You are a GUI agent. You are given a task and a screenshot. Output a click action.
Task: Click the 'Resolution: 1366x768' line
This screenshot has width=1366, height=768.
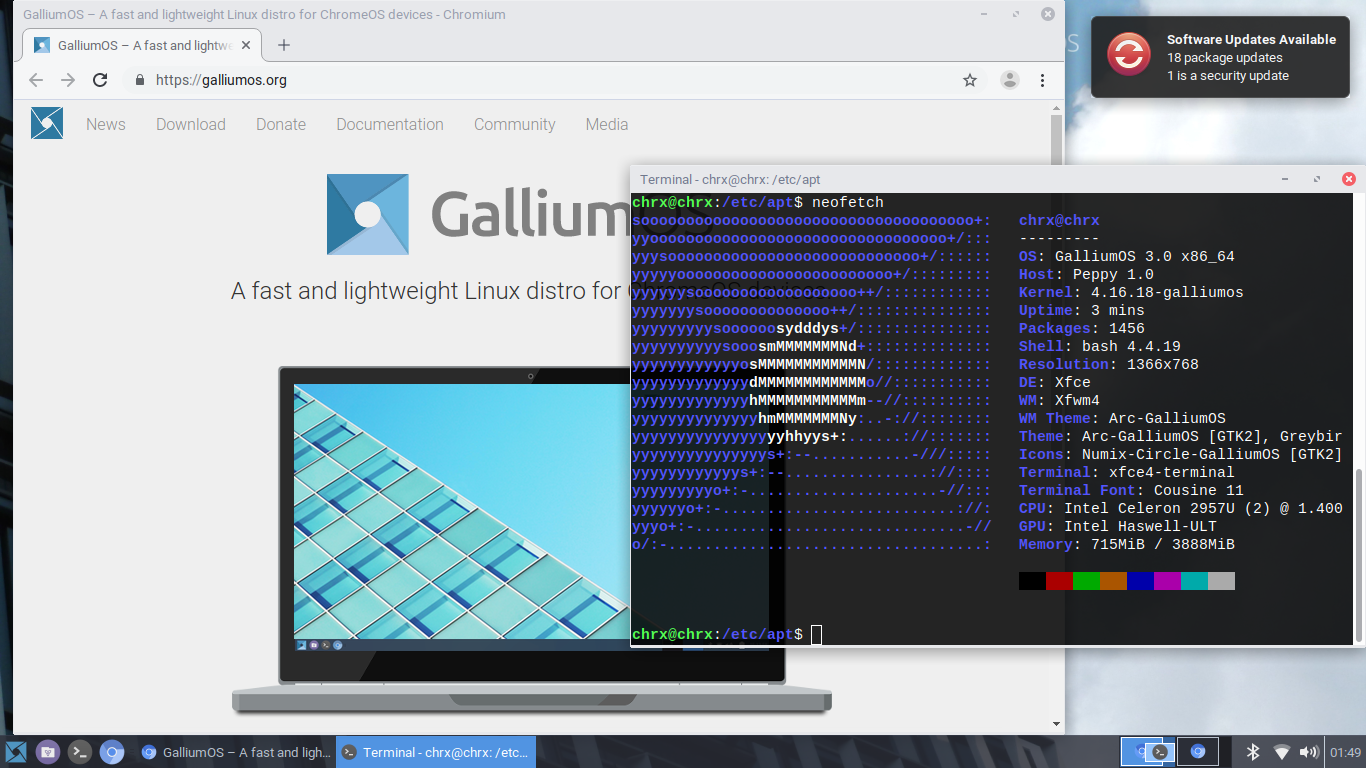point(1109,364)
